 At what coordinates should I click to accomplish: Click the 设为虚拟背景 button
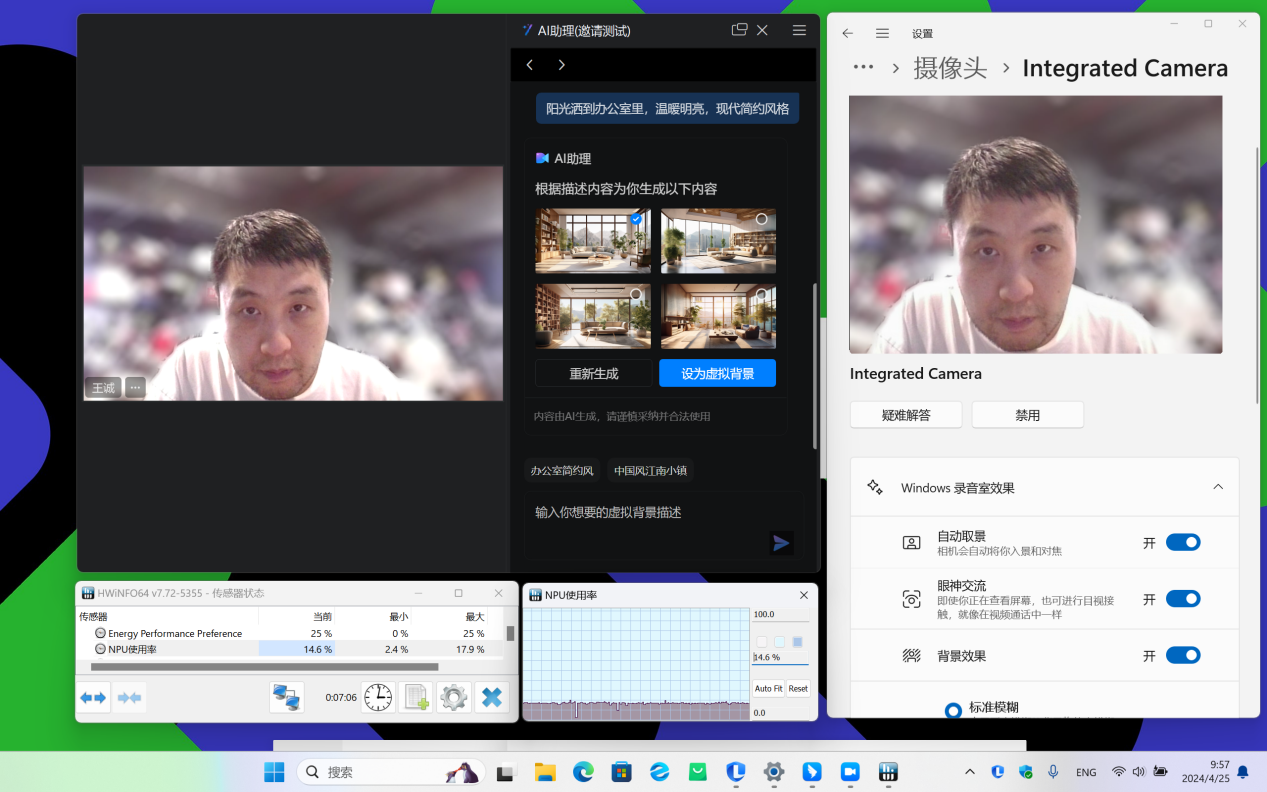(x=717, y=372)
